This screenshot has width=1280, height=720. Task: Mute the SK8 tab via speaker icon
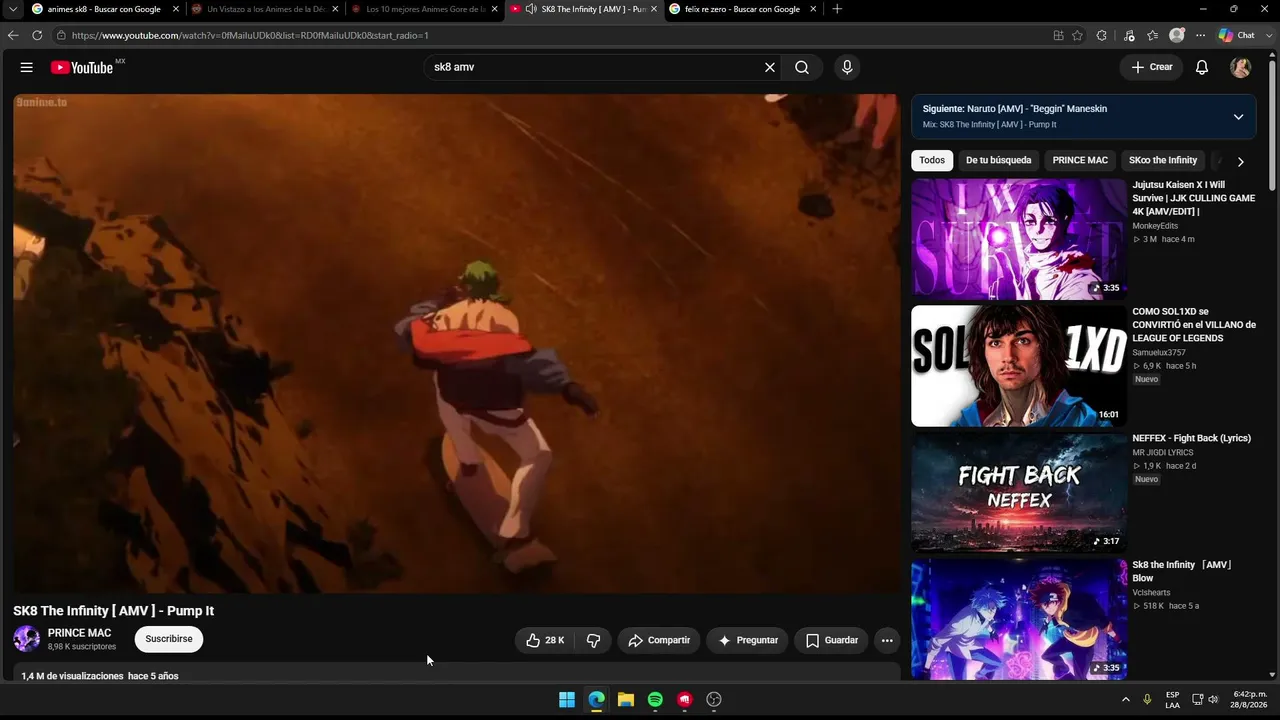530,9
